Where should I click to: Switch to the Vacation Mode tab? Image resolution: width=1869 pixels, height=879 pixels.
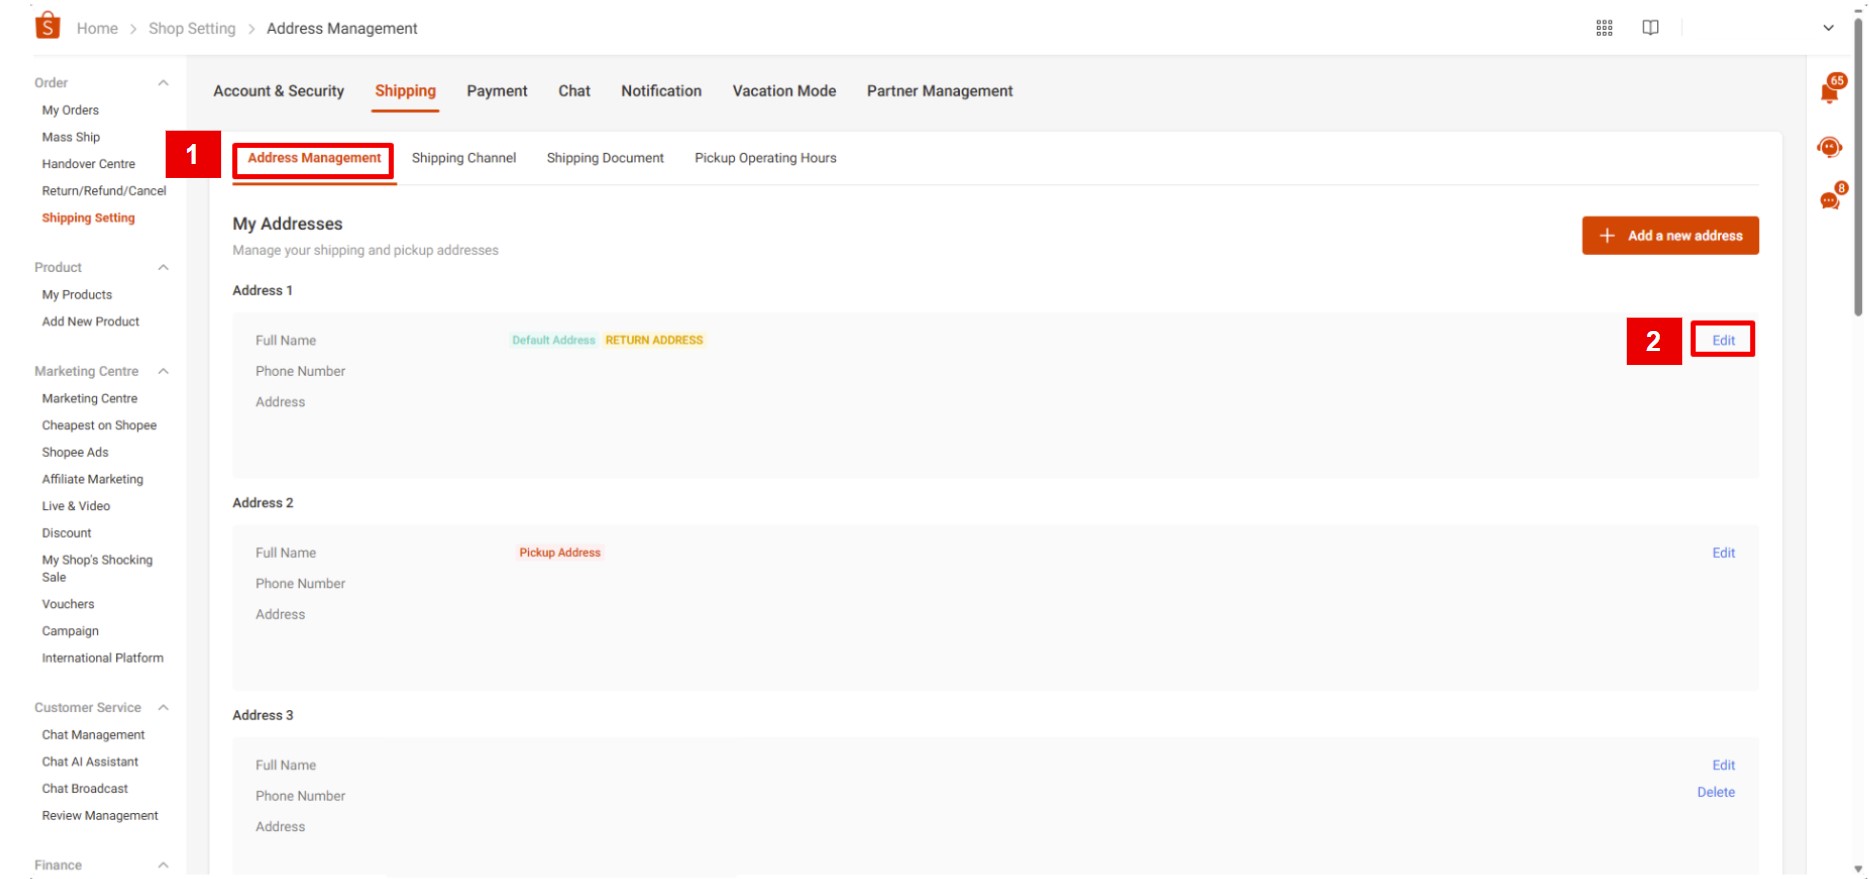[x=783, y=91]
